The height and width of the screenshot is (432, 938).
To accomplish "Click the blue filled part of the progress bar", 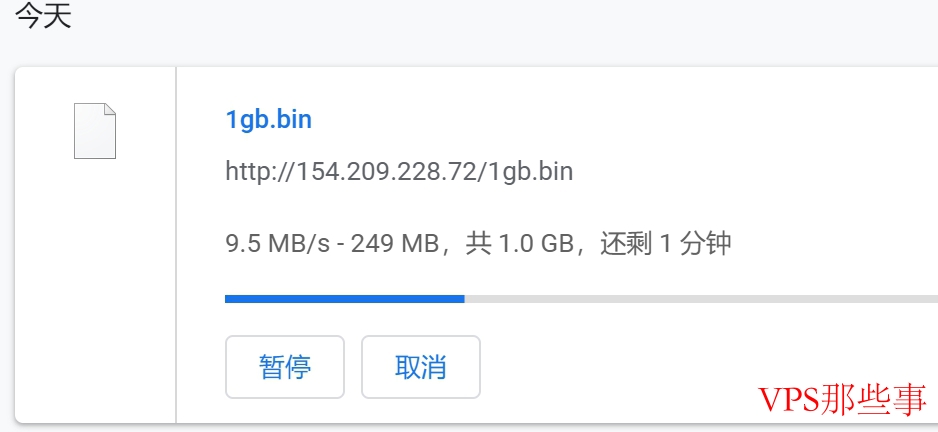I will [345, 299].
